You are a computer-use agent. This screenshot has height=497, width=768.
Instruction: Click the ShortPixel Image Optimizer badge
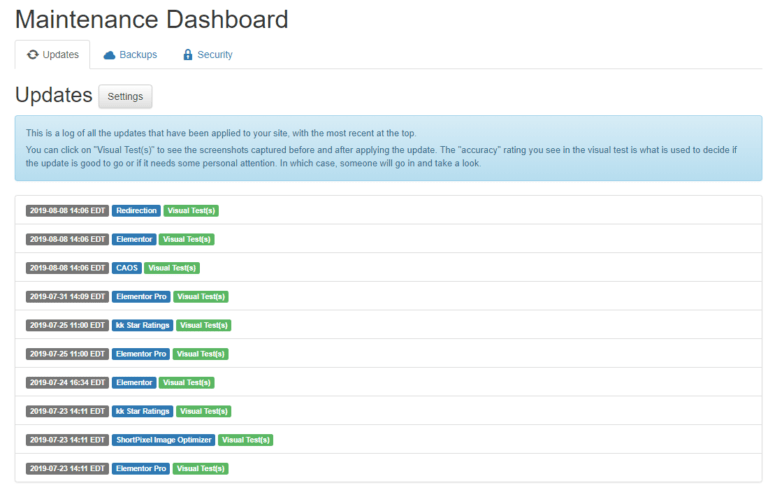[x=164, y=440]
